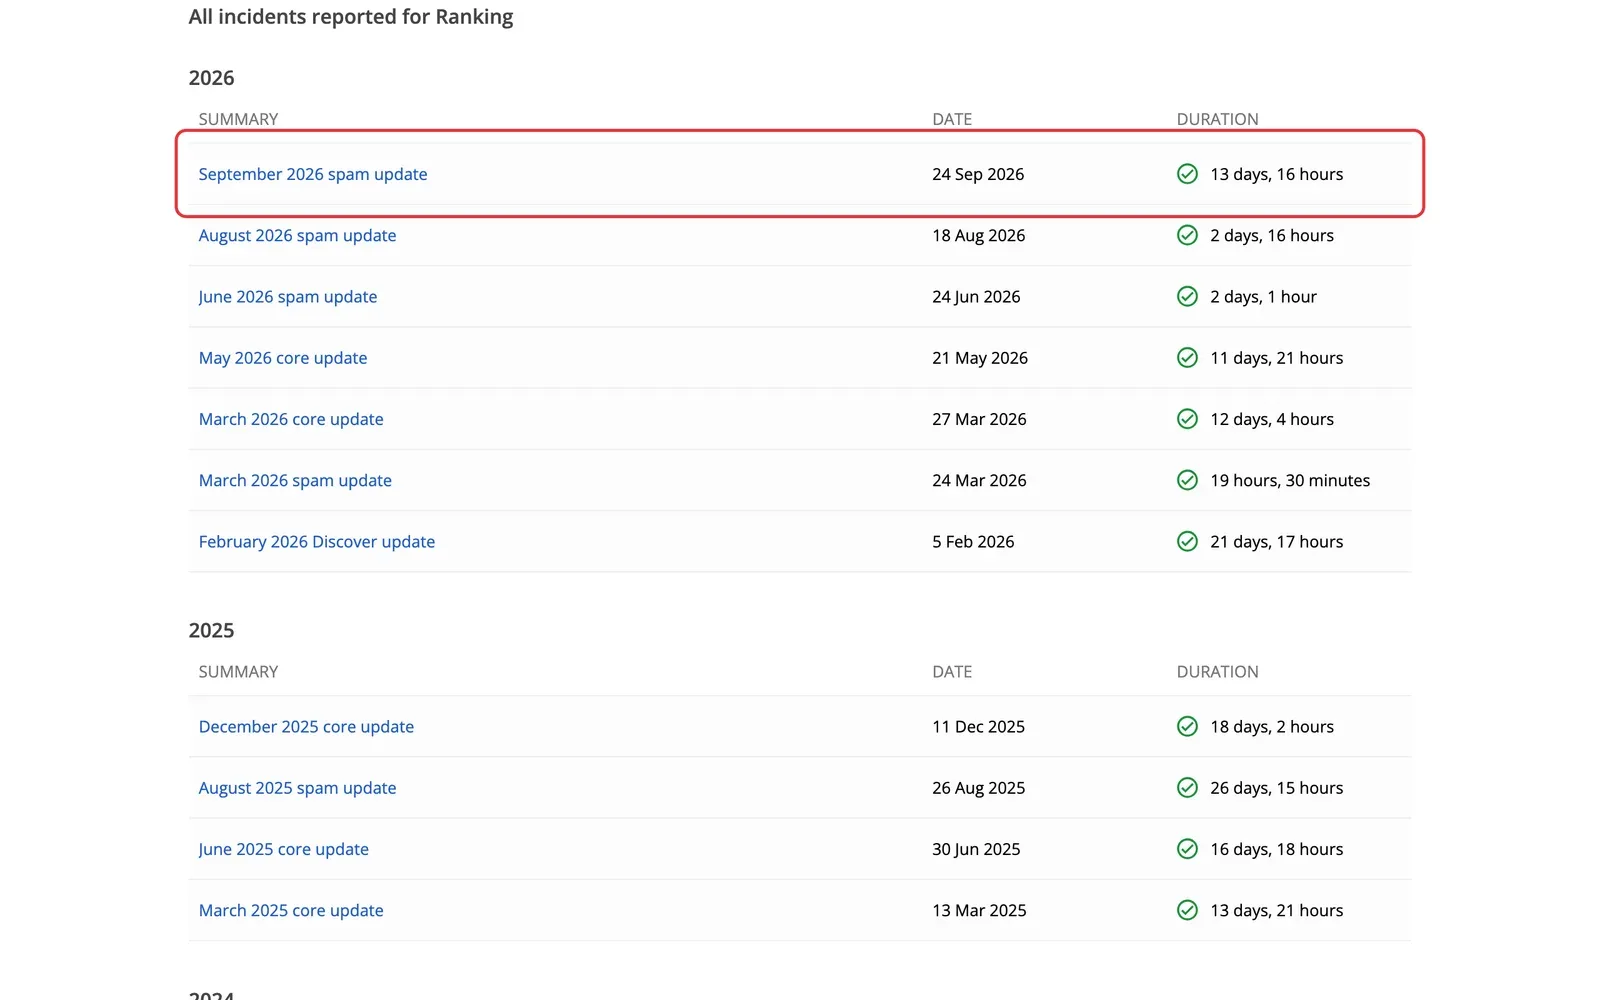Click the 2025 year section heading

(x=211, y=631)
